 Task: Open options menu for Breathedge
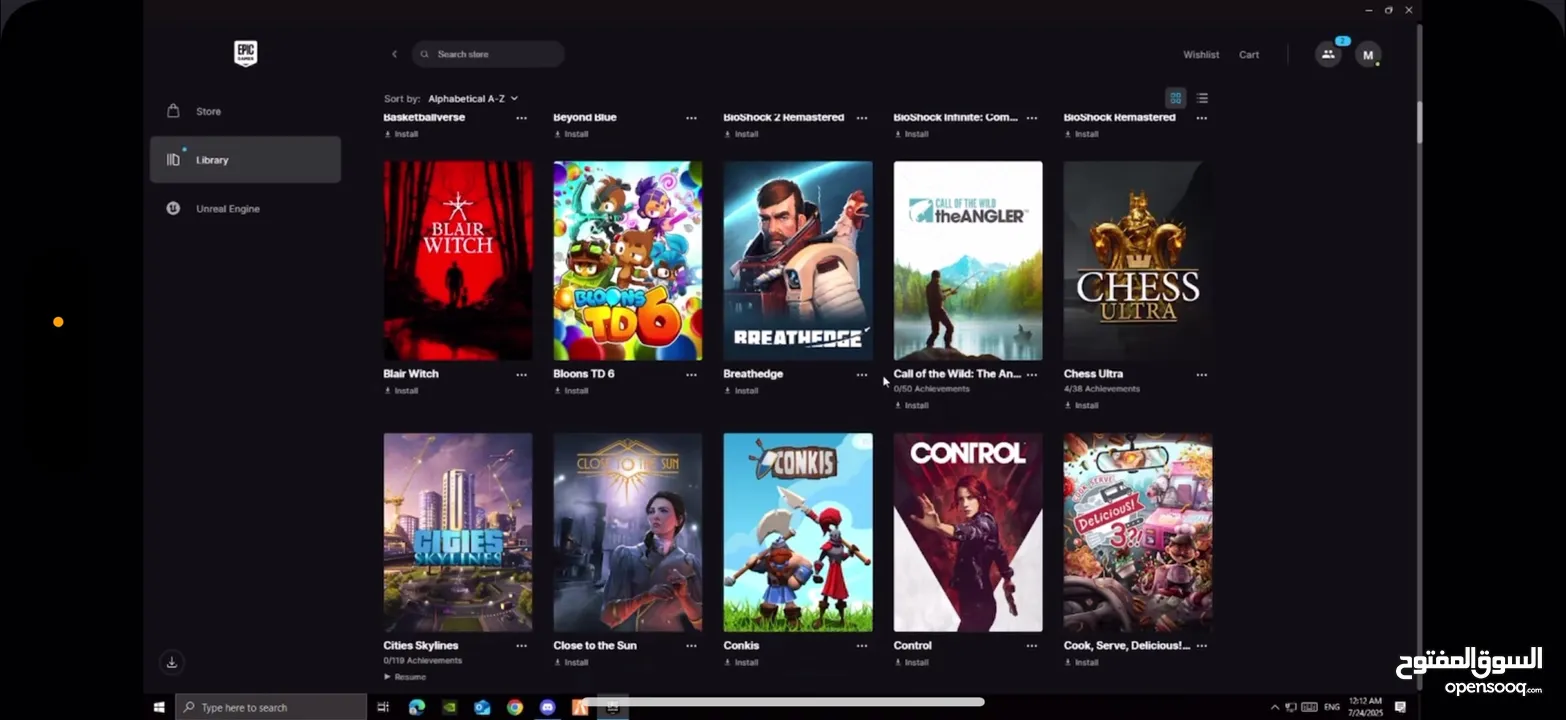tap(862, 375)
